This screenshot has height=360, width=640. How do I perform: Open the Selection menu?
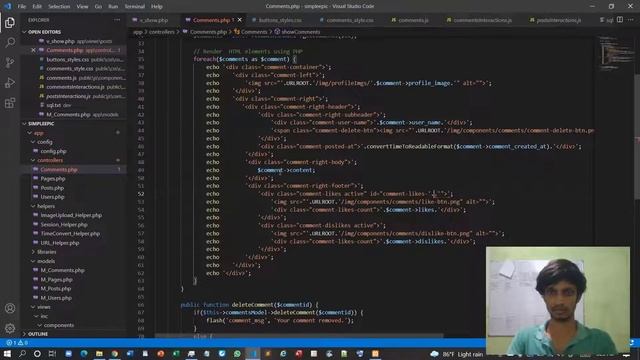click(x=59, y=7)
